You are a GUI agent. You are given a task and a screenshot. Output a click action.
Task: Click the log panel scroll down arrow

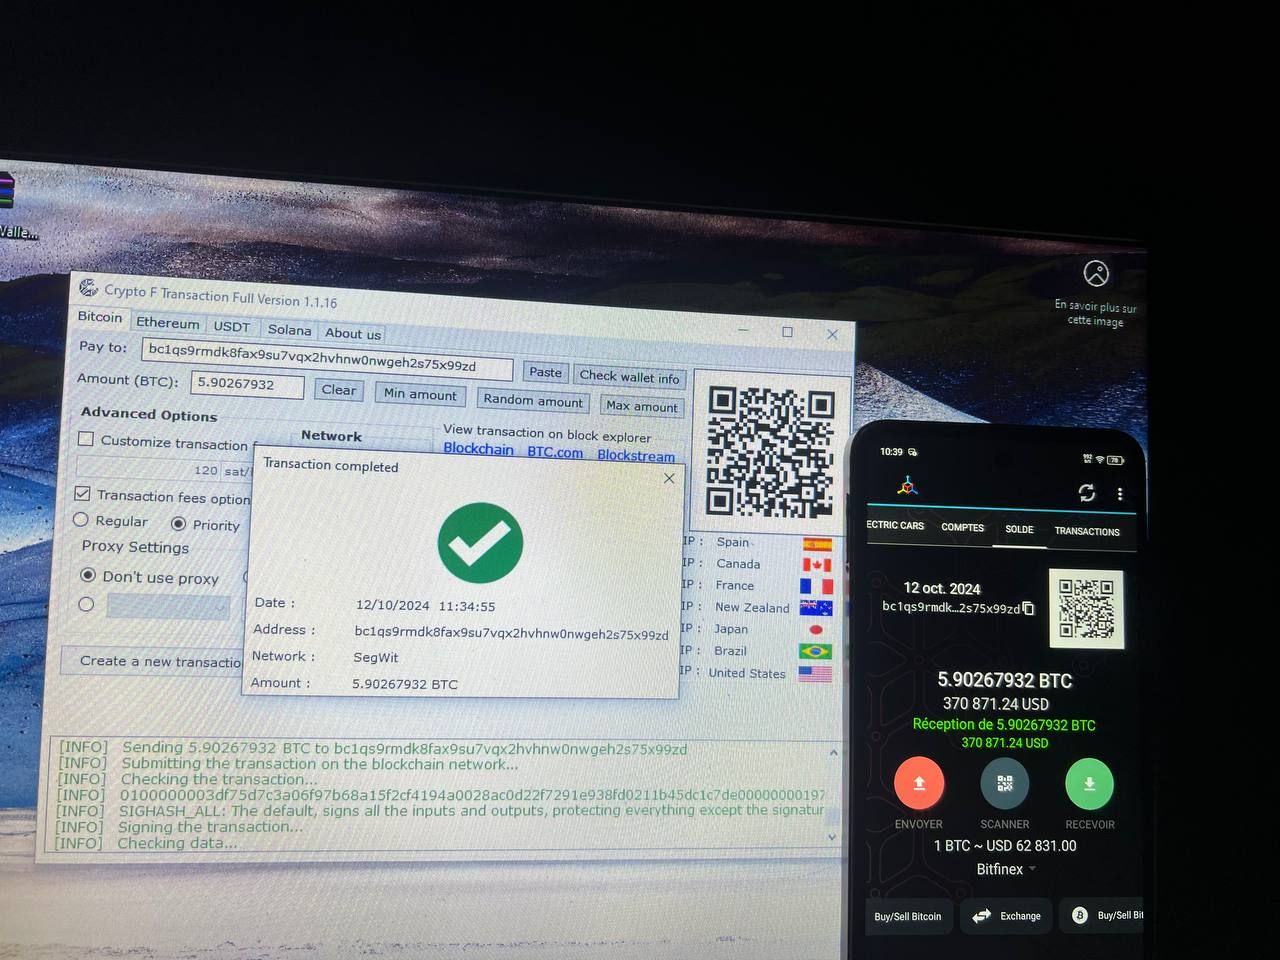click(x=833, y=837)
